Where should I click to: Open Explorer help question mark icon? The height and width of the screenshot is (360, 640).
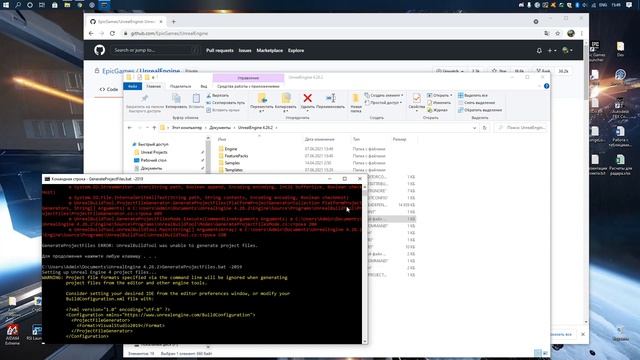[x=547, y=86]
